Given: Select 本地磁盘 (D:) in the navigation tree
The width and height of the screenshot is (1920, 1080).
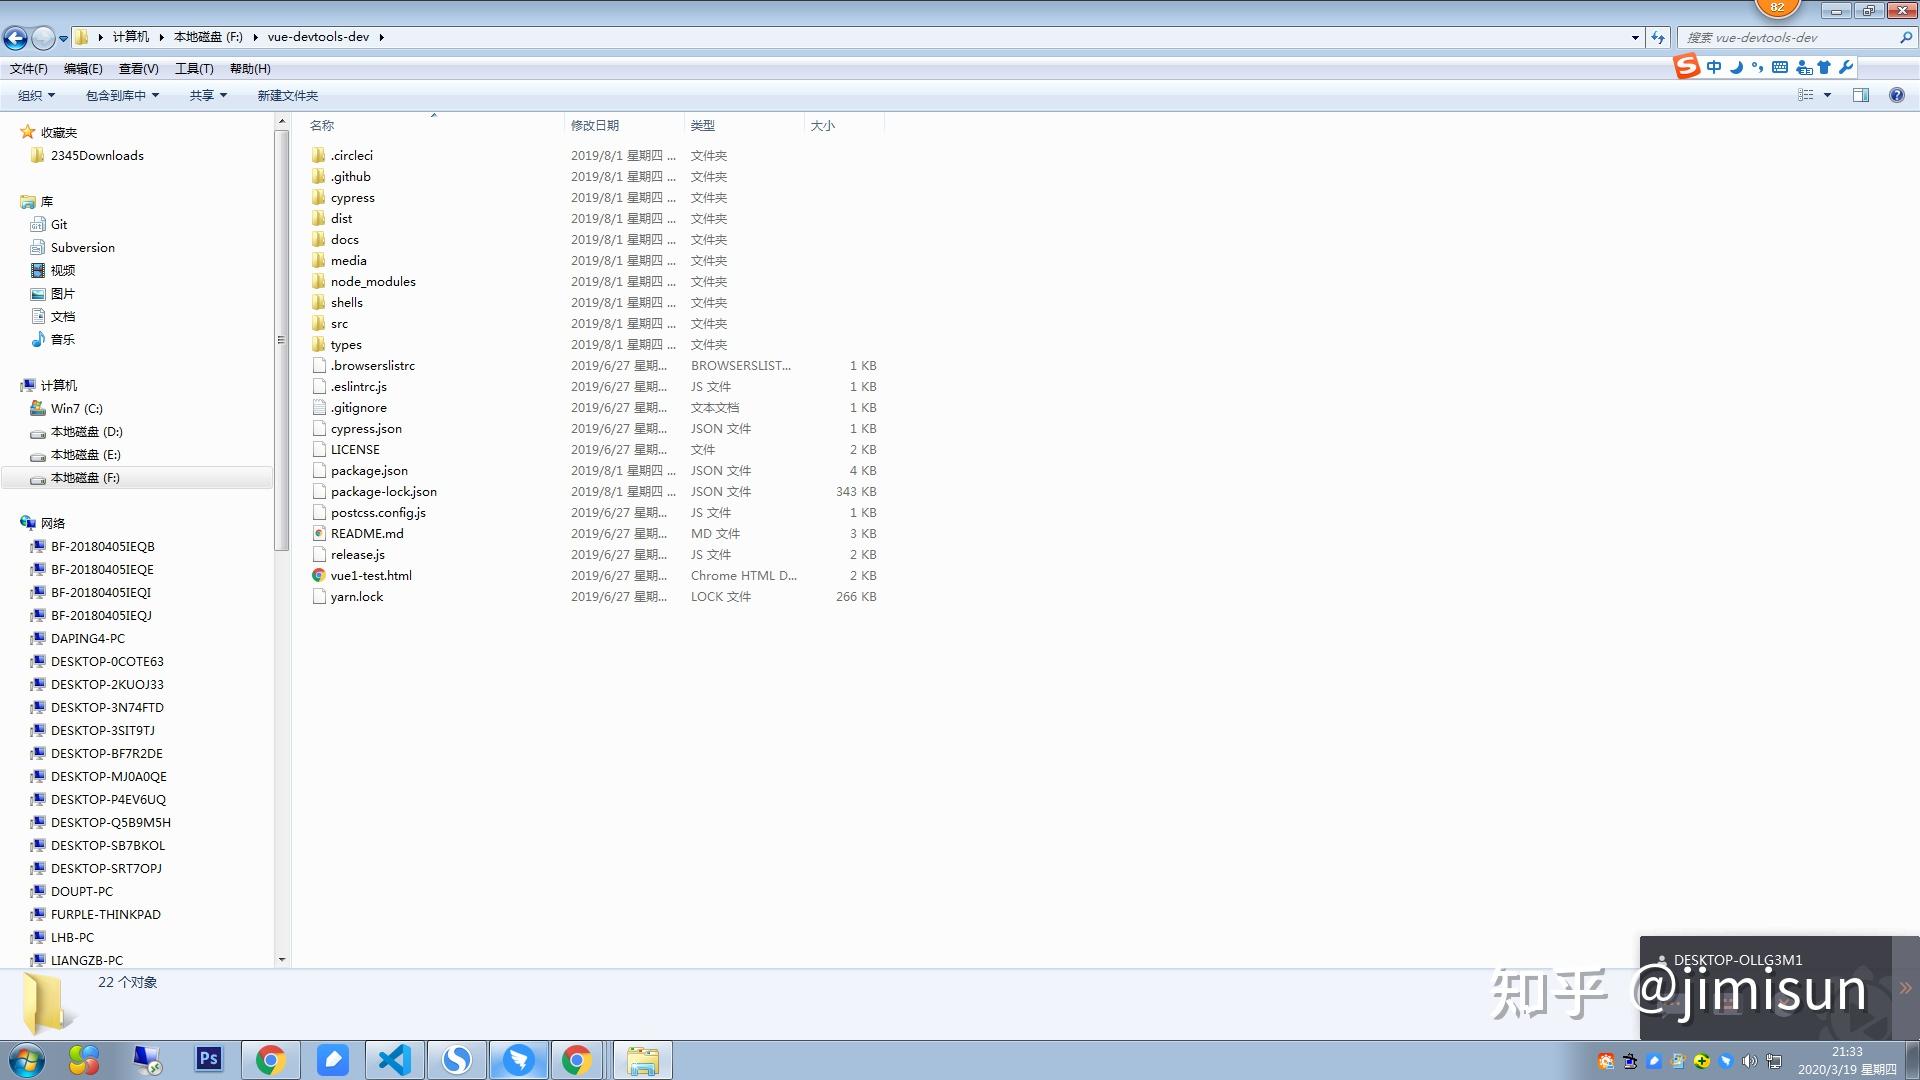Looking at the screenshot, I should [86, 432].
